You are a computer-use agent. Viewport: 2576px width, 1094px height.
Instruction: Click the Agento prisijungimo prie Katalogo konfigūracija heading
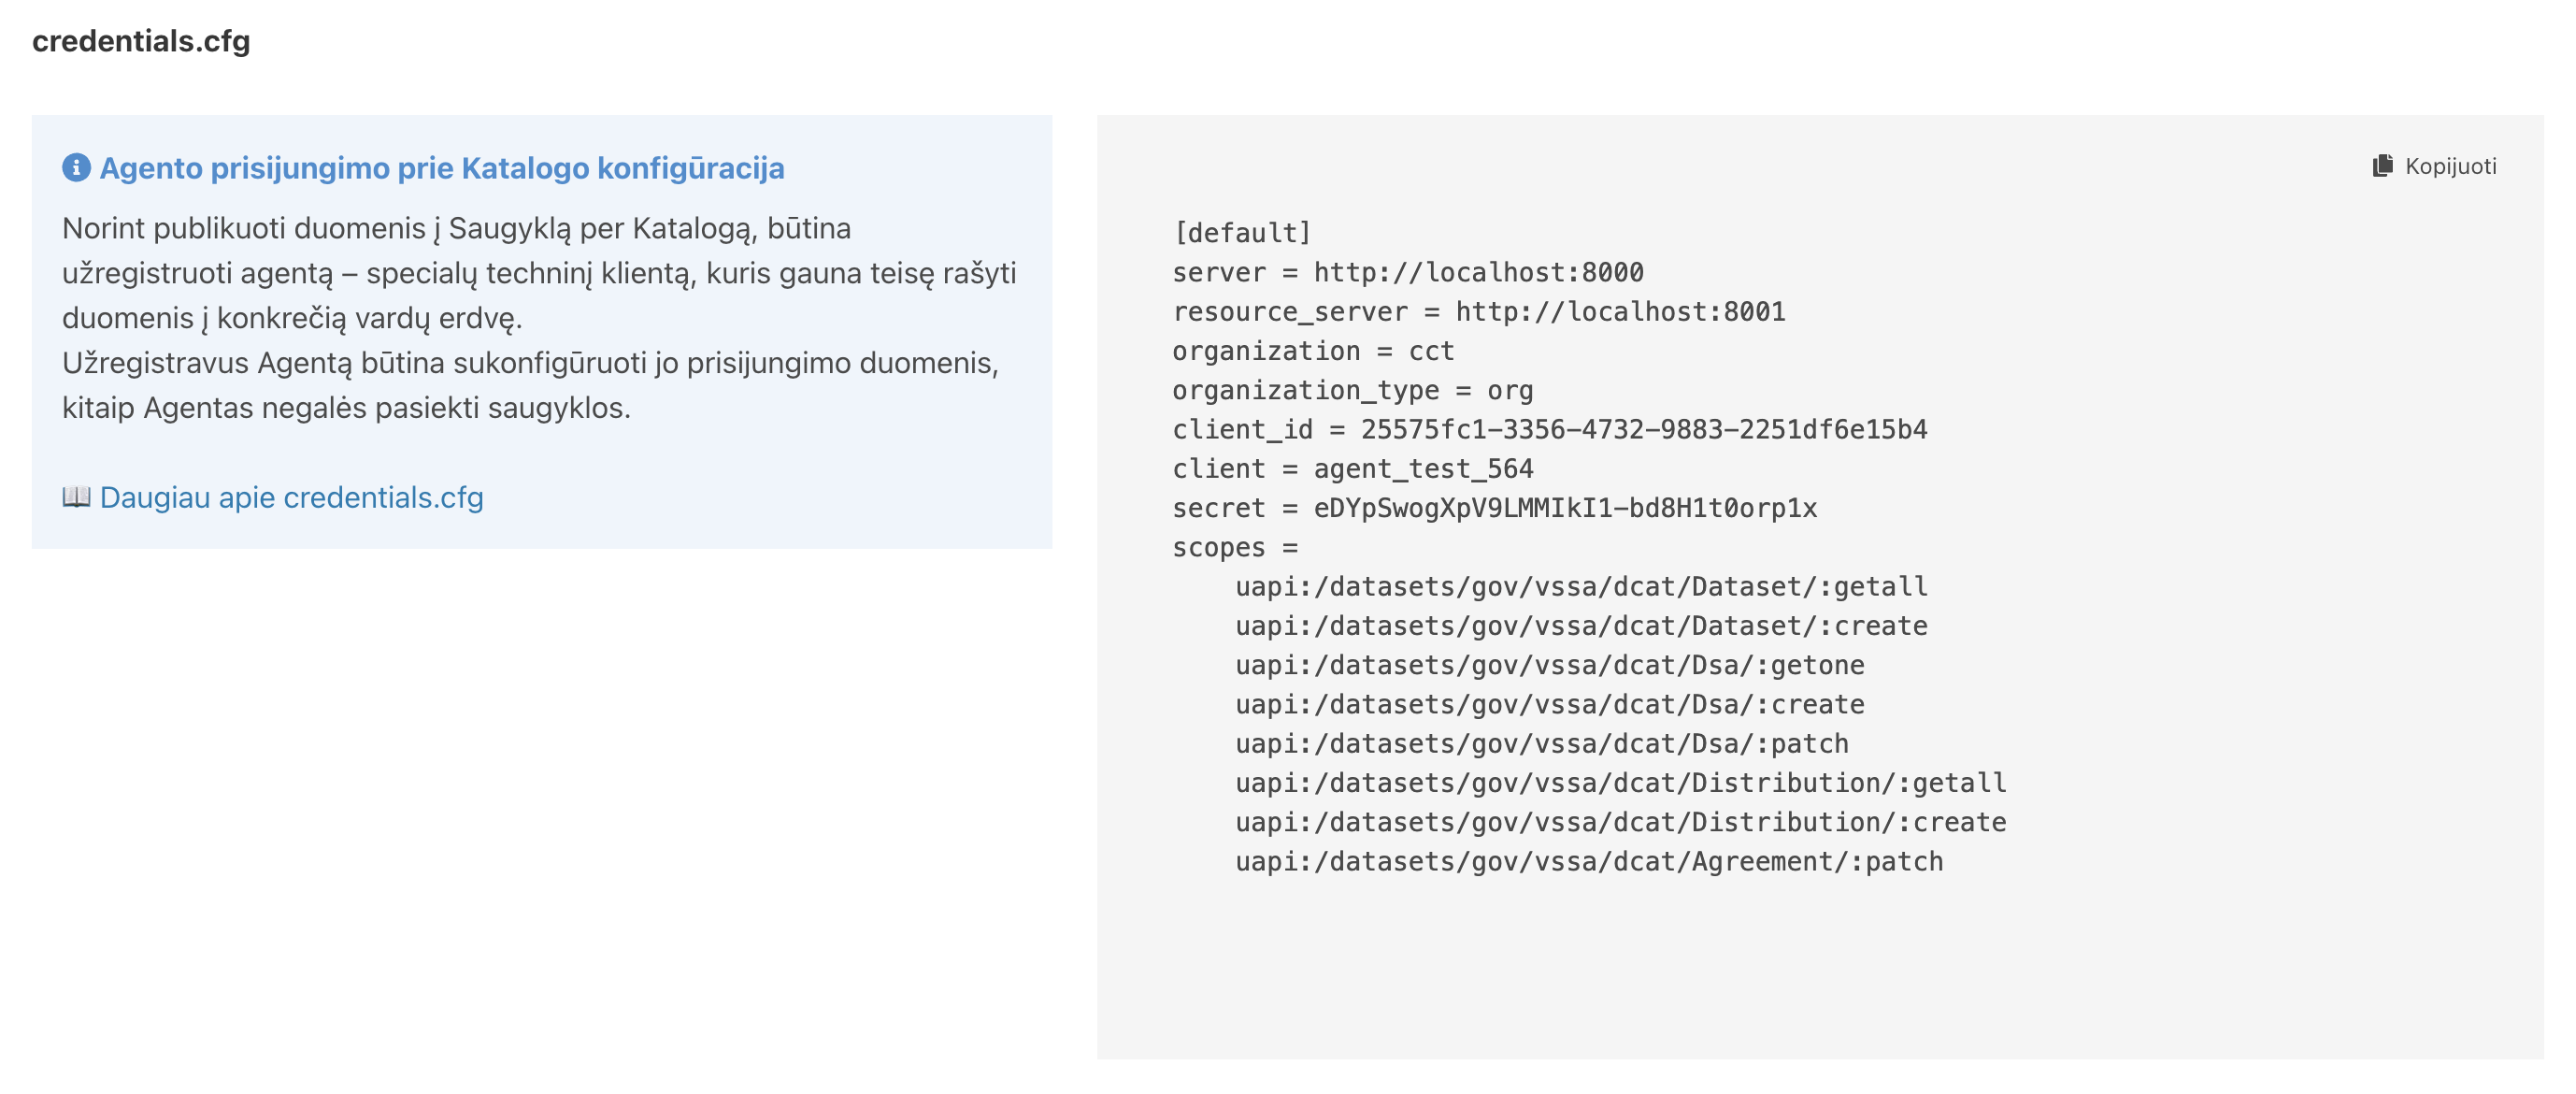[x=442, y=168]
